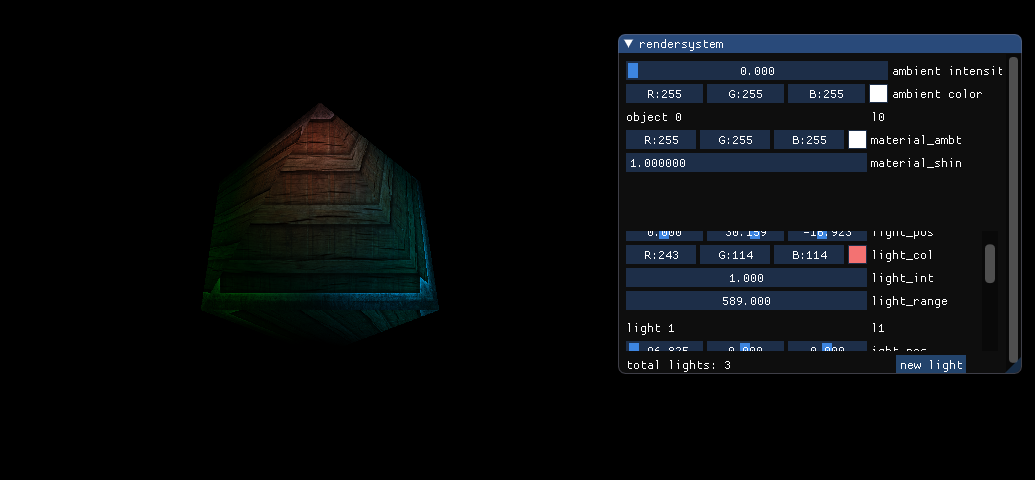Viewport: 1035px width, 480px height.
Task: Open the ambient color white swatch
Action: 879,94
